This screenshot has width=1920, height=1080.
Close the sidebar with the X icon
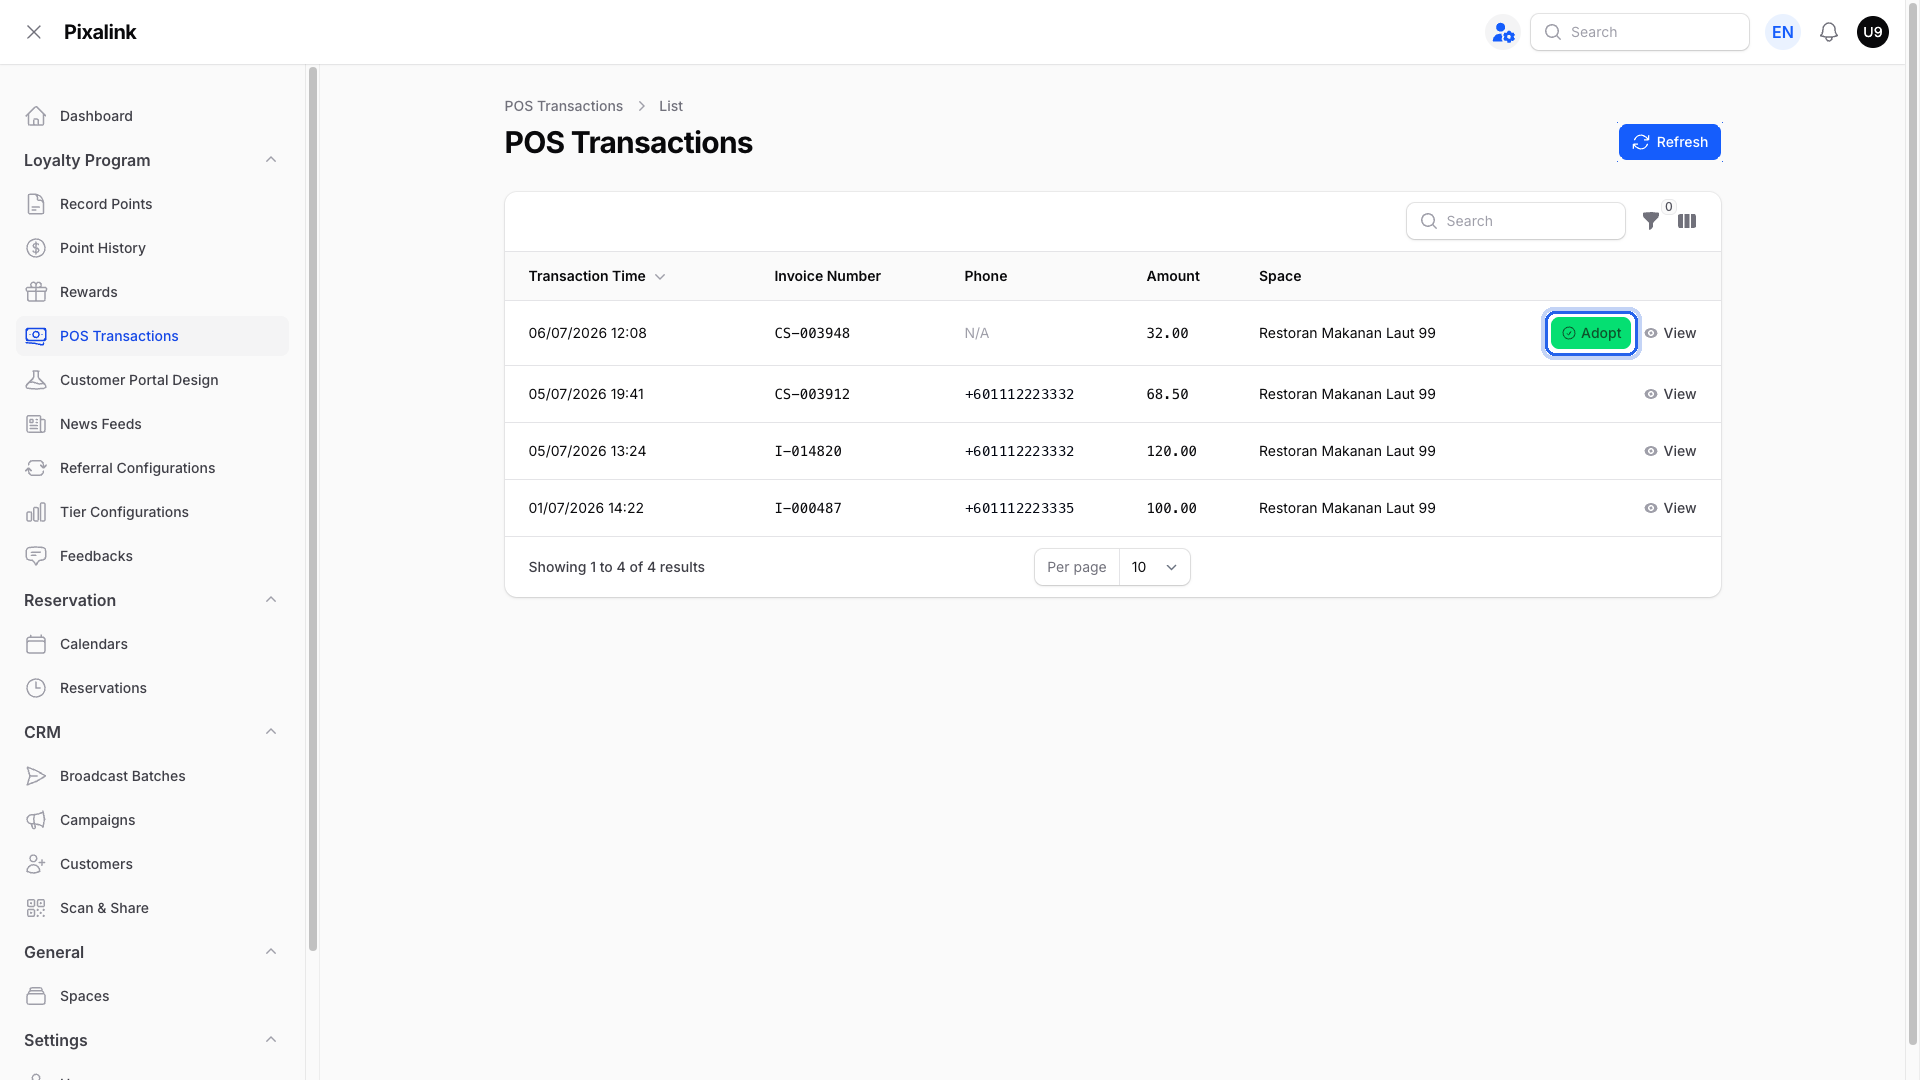point(34,32)
